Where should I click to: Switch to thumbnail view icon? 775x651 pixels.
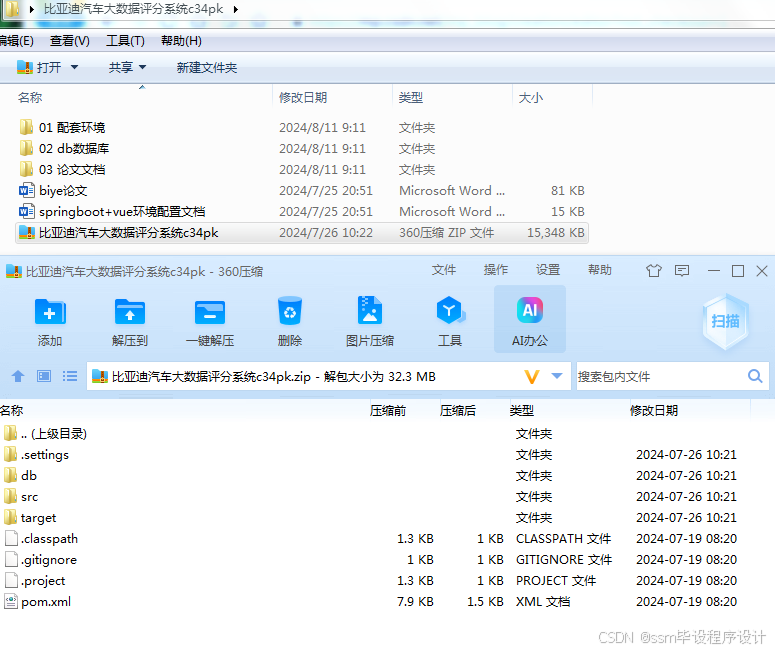(x=44, y=377)
